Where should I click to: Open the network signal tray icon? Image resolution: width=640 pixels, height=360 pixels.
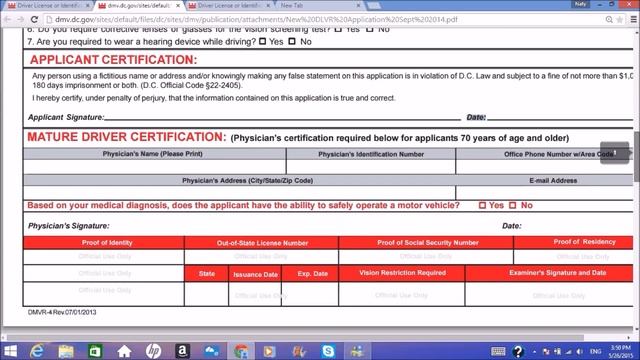(x=569, y=351)
